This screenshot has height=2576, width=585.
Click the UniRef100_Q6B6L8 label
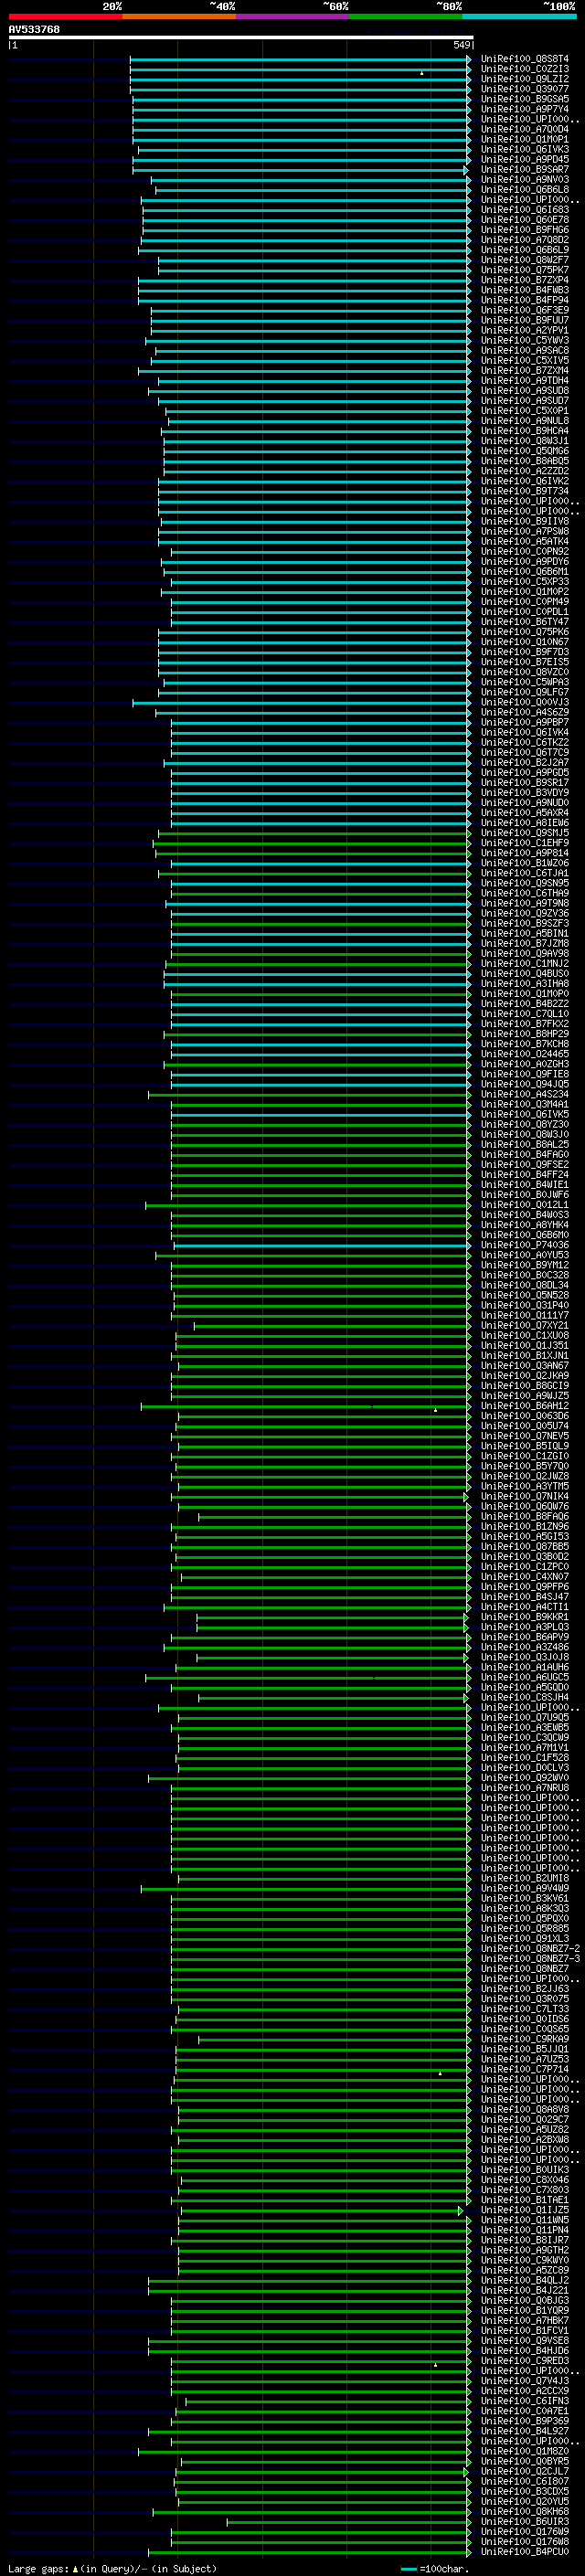coord(524,190)
